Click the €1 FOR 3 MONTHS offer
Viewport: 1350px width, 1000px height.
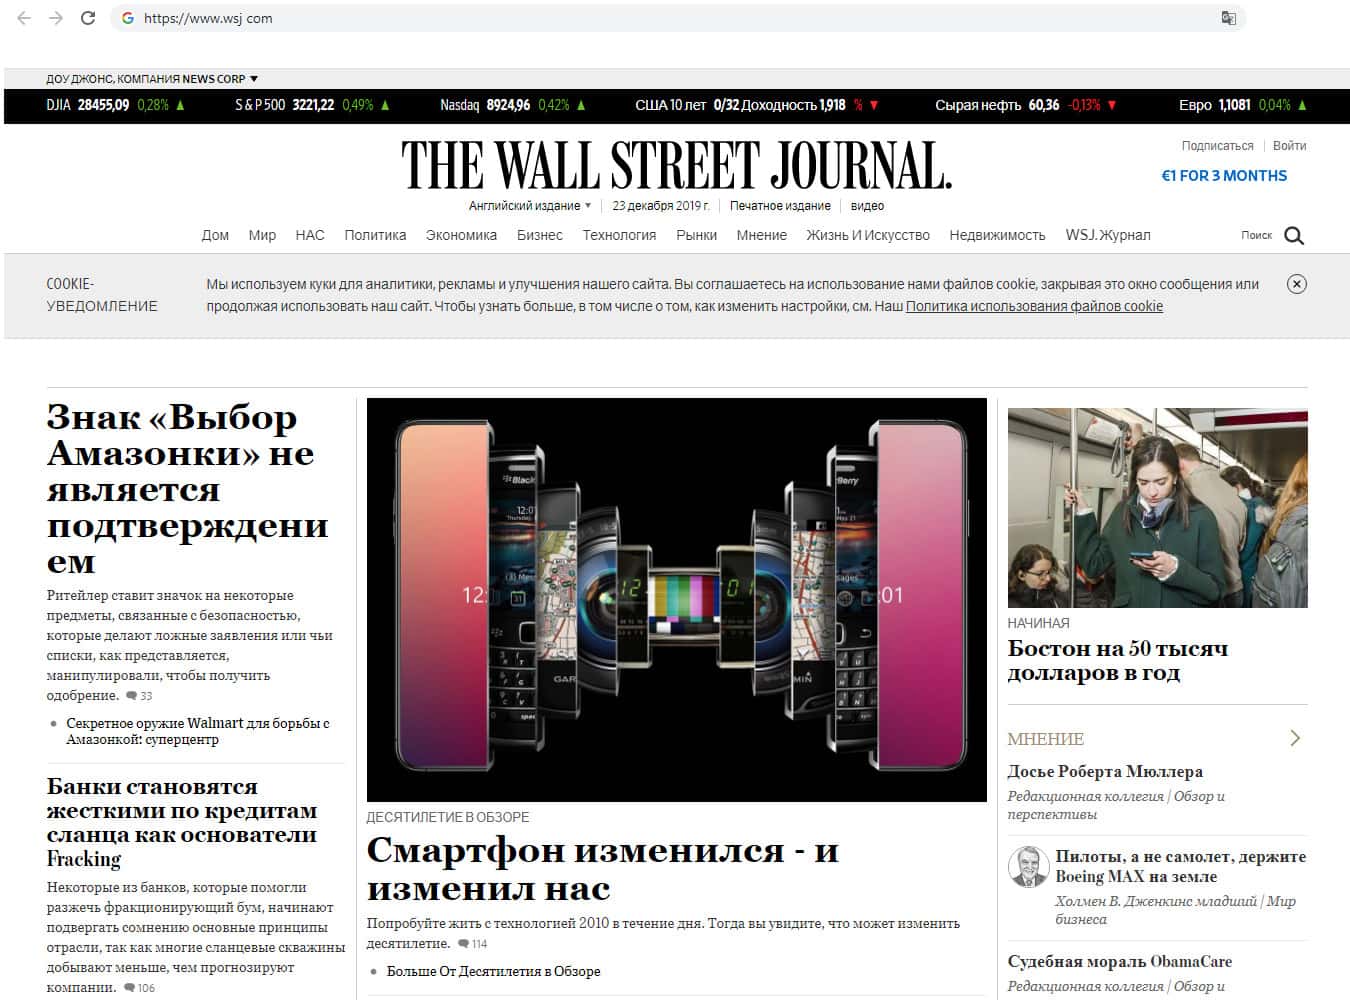click(x=1224, y=176)
